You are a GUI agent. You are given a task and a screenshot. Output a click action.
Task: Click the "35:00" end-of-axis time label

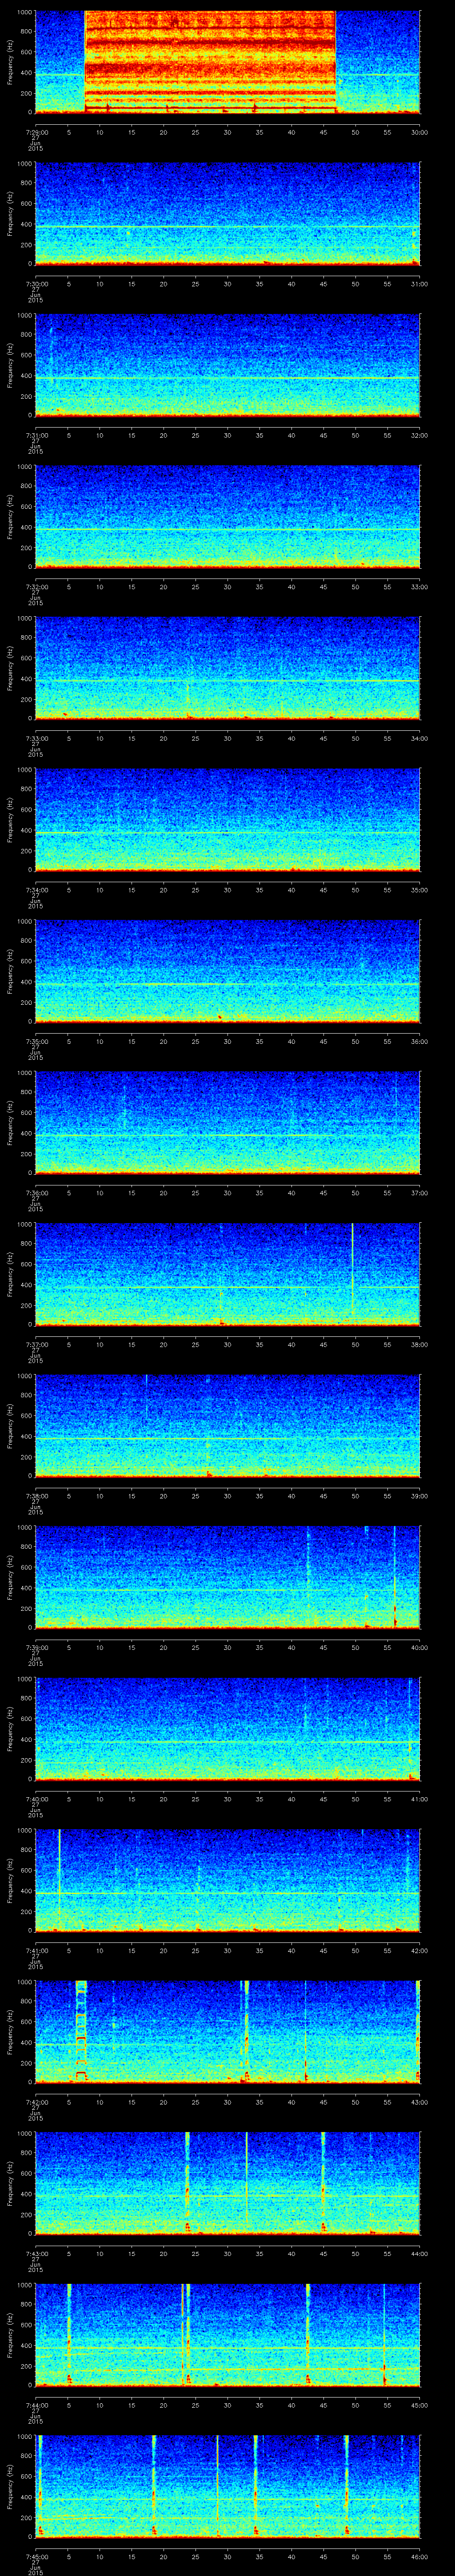[x=419, y=890]
